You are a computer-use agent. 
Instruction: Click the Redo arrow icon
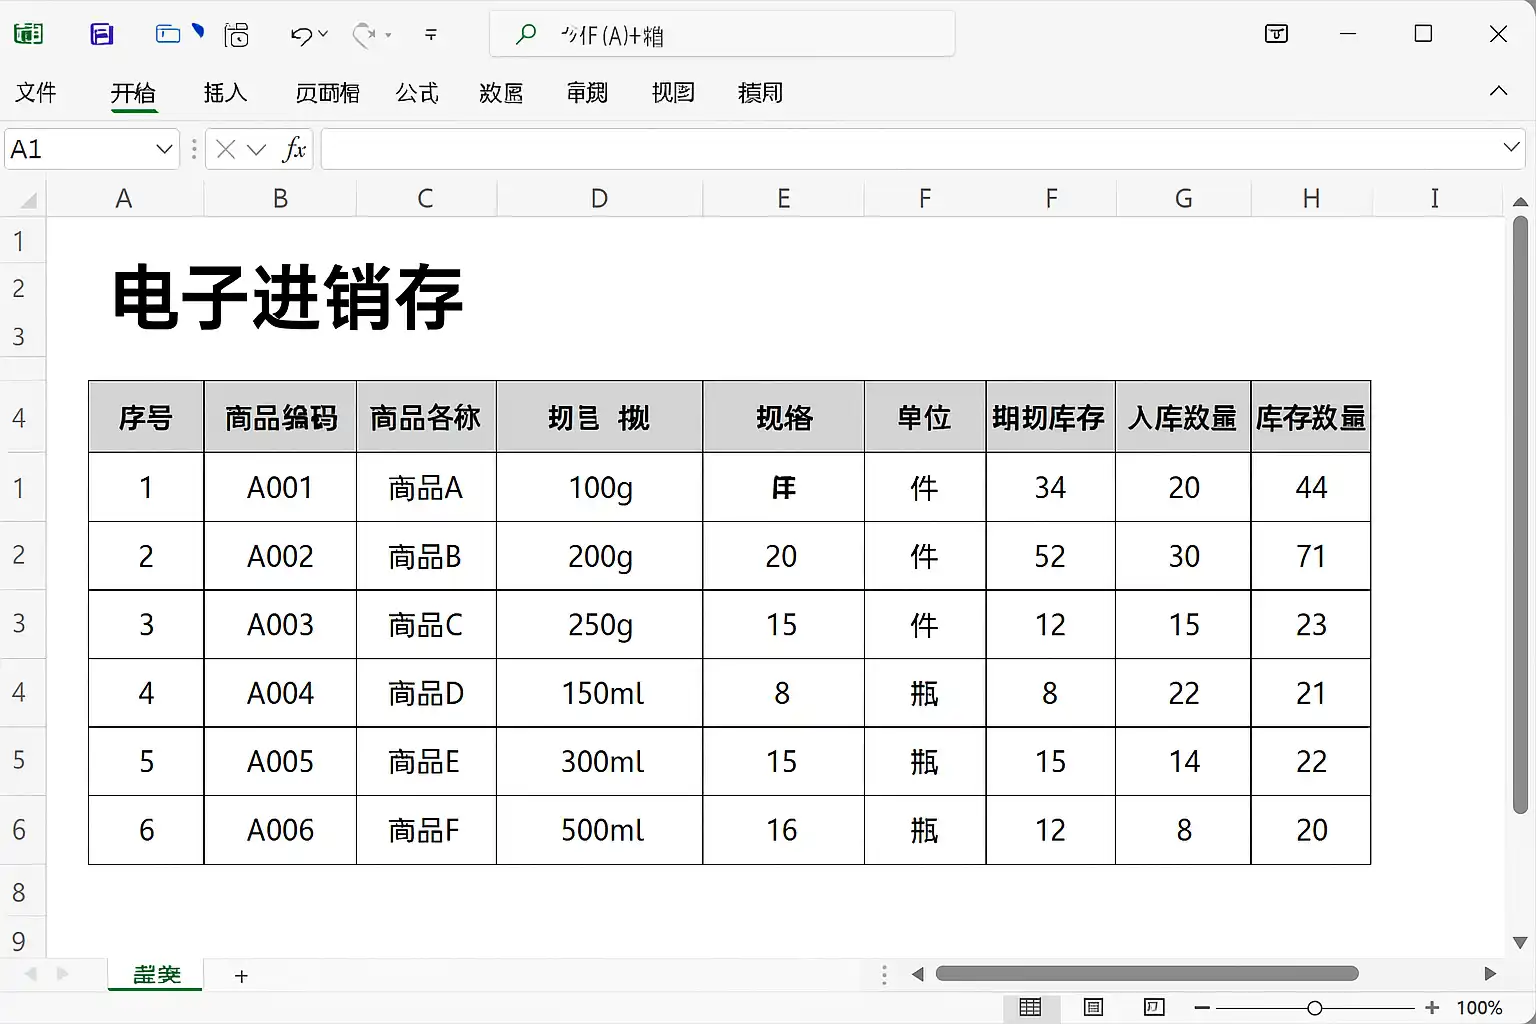coord(364,36)
